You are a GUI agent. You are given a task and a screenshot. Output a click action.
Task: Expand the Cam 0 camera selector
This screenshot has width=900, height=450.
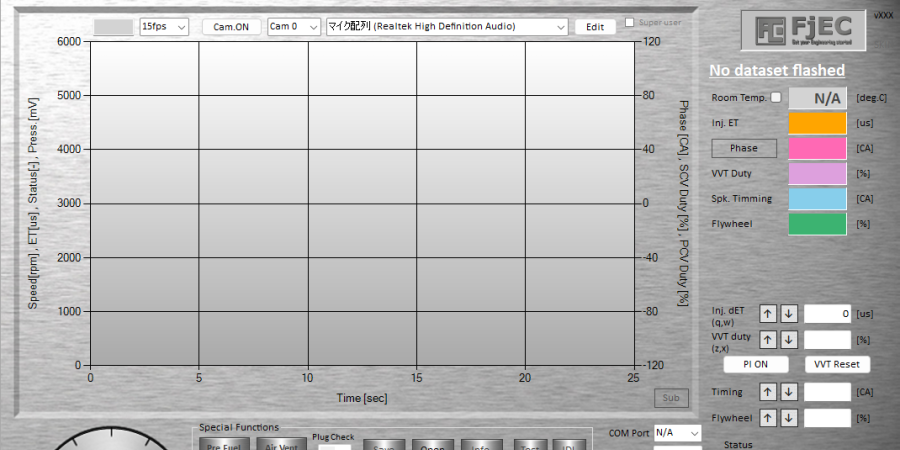click(x=294, y=27)
